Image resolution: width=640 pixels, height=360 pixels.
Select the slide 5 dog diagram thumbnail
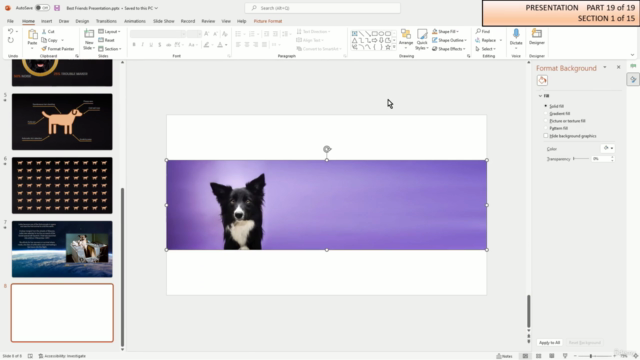[x=62, y=122]
